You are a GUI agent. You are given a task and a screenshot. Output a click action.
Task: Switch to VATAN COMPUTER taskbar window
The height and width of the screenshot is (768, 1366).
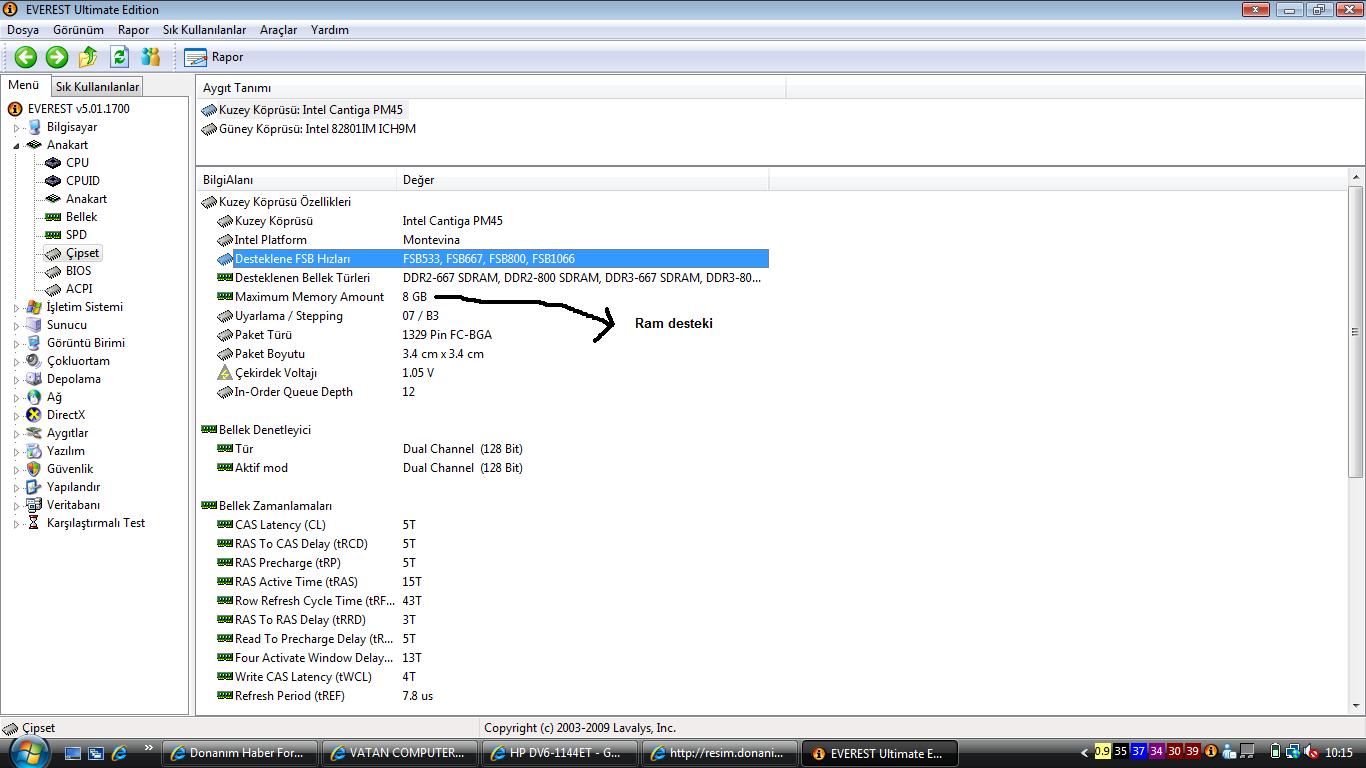coord(400,753)
